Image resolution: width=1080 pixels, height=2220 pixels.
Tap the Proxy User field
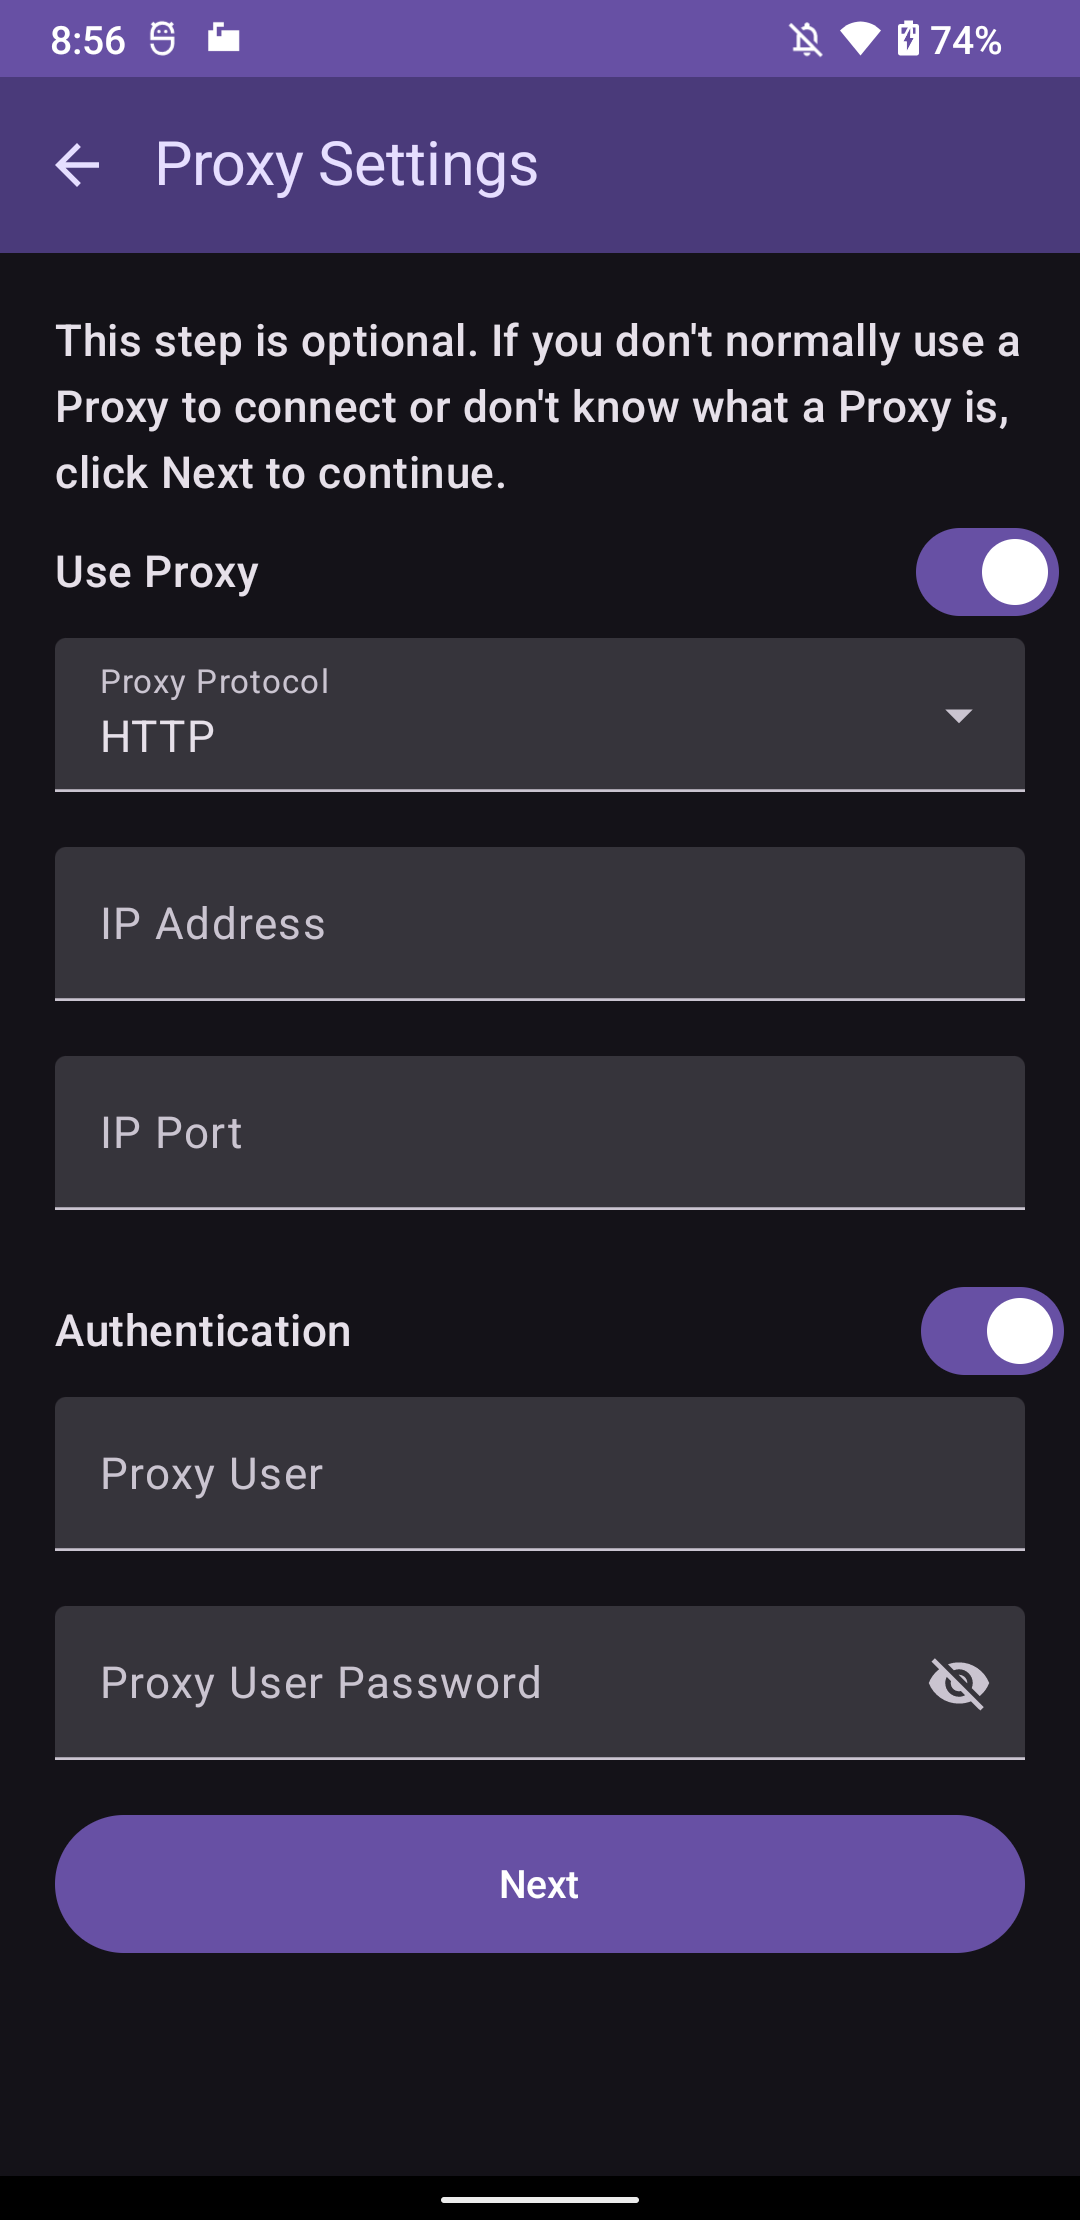tap(540, 1473)
